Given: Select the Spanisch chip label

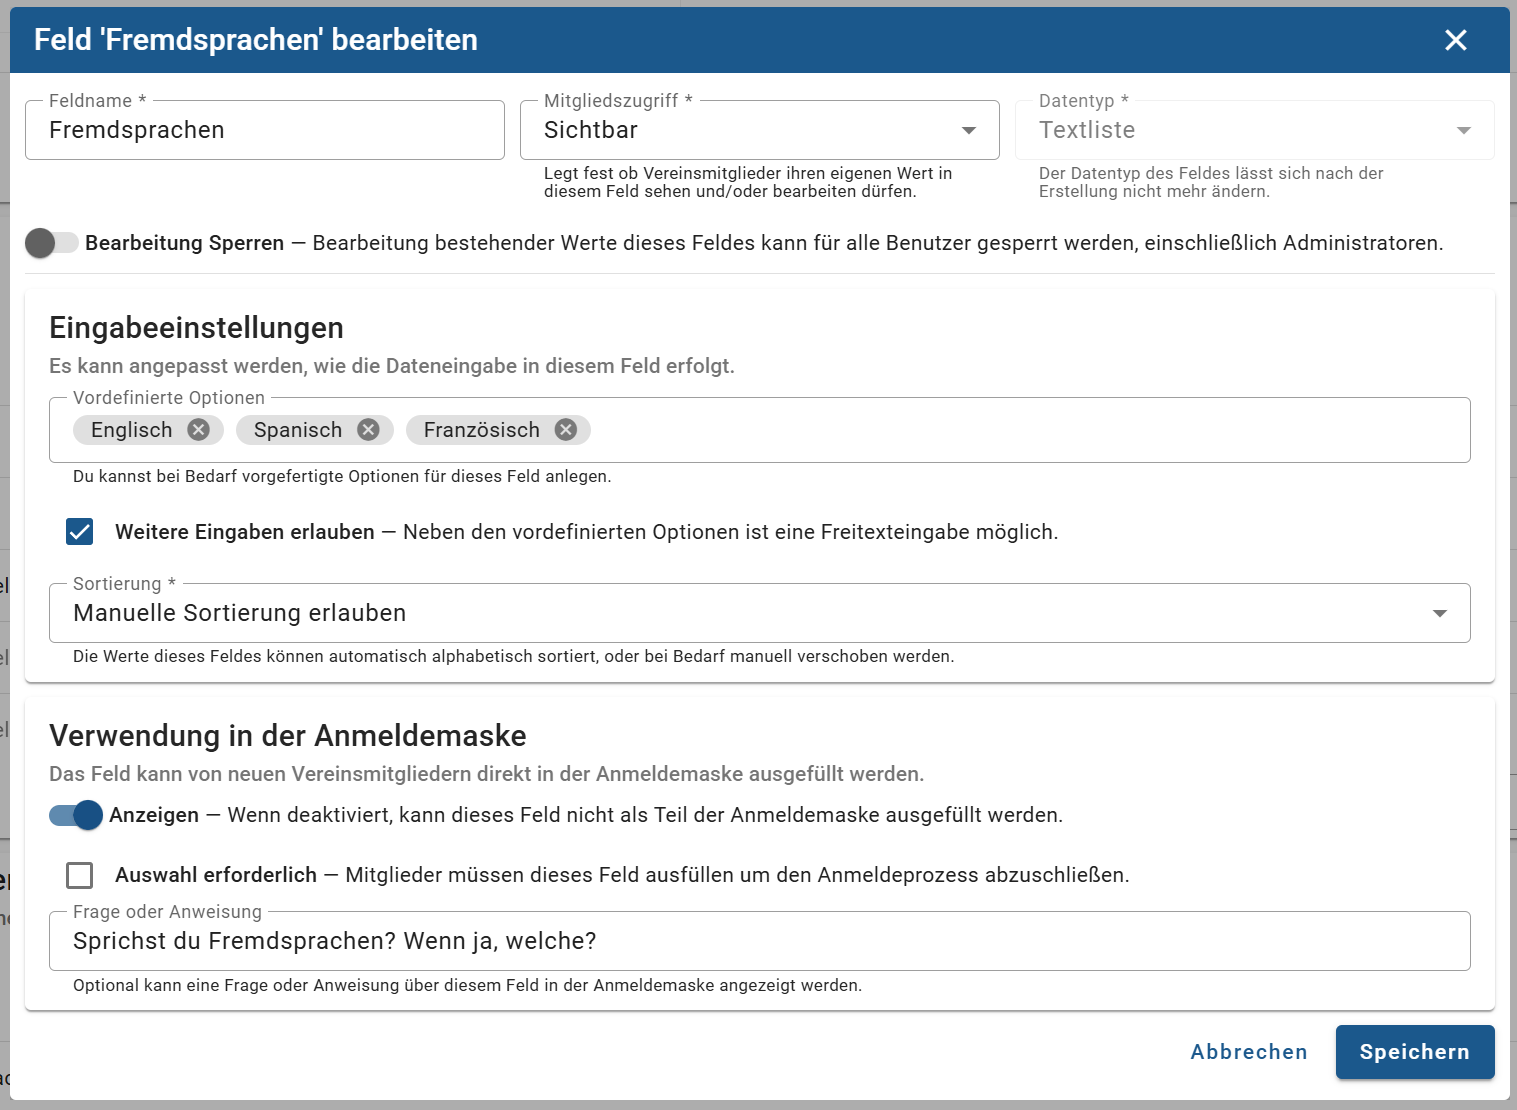Looking at the screenshot, I should [x=298, y=430].
